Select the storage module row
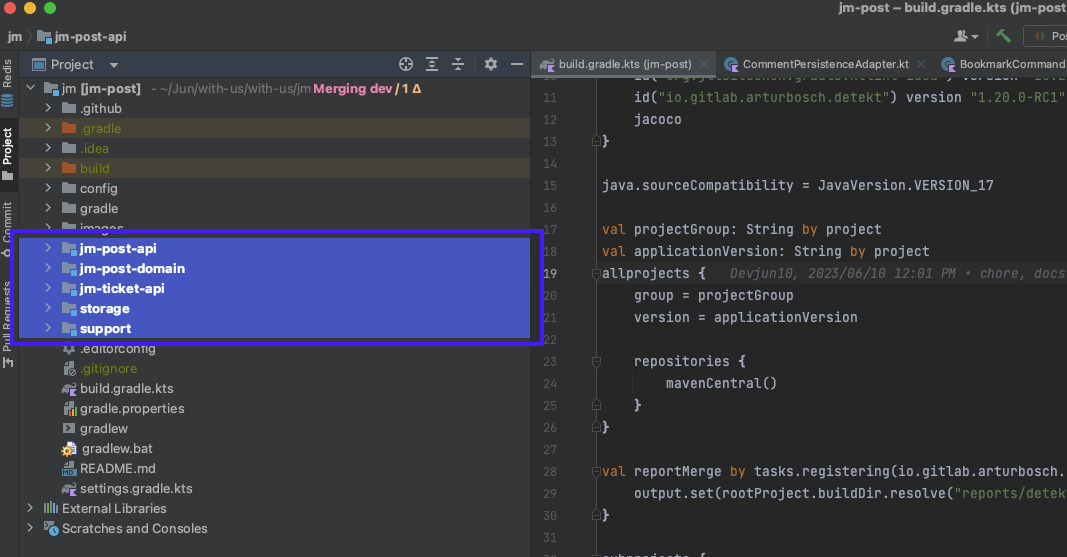 (x=274, y=308)
